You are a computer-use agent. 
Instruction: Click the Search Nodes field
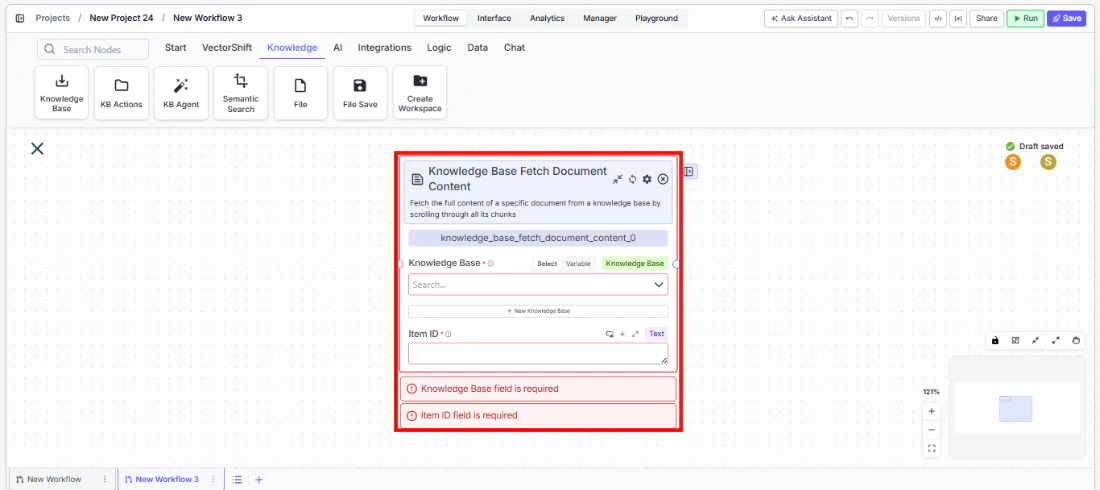(93, 49)
